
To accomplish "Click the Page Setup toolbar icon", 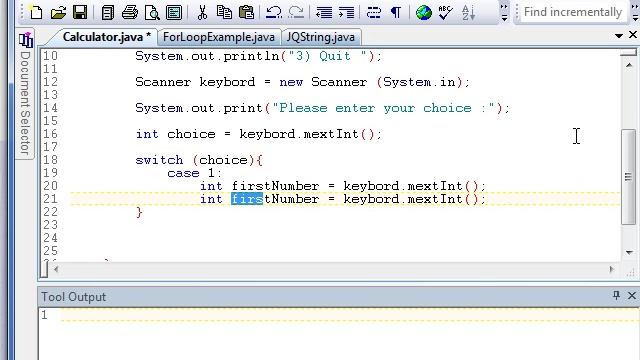I will pos(174,13).
